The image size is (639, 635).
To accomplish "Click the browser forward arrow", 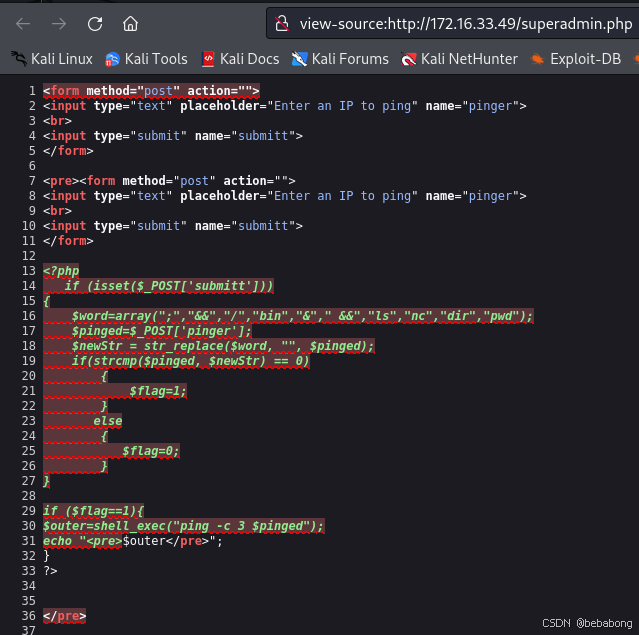I will coord(59,24).
